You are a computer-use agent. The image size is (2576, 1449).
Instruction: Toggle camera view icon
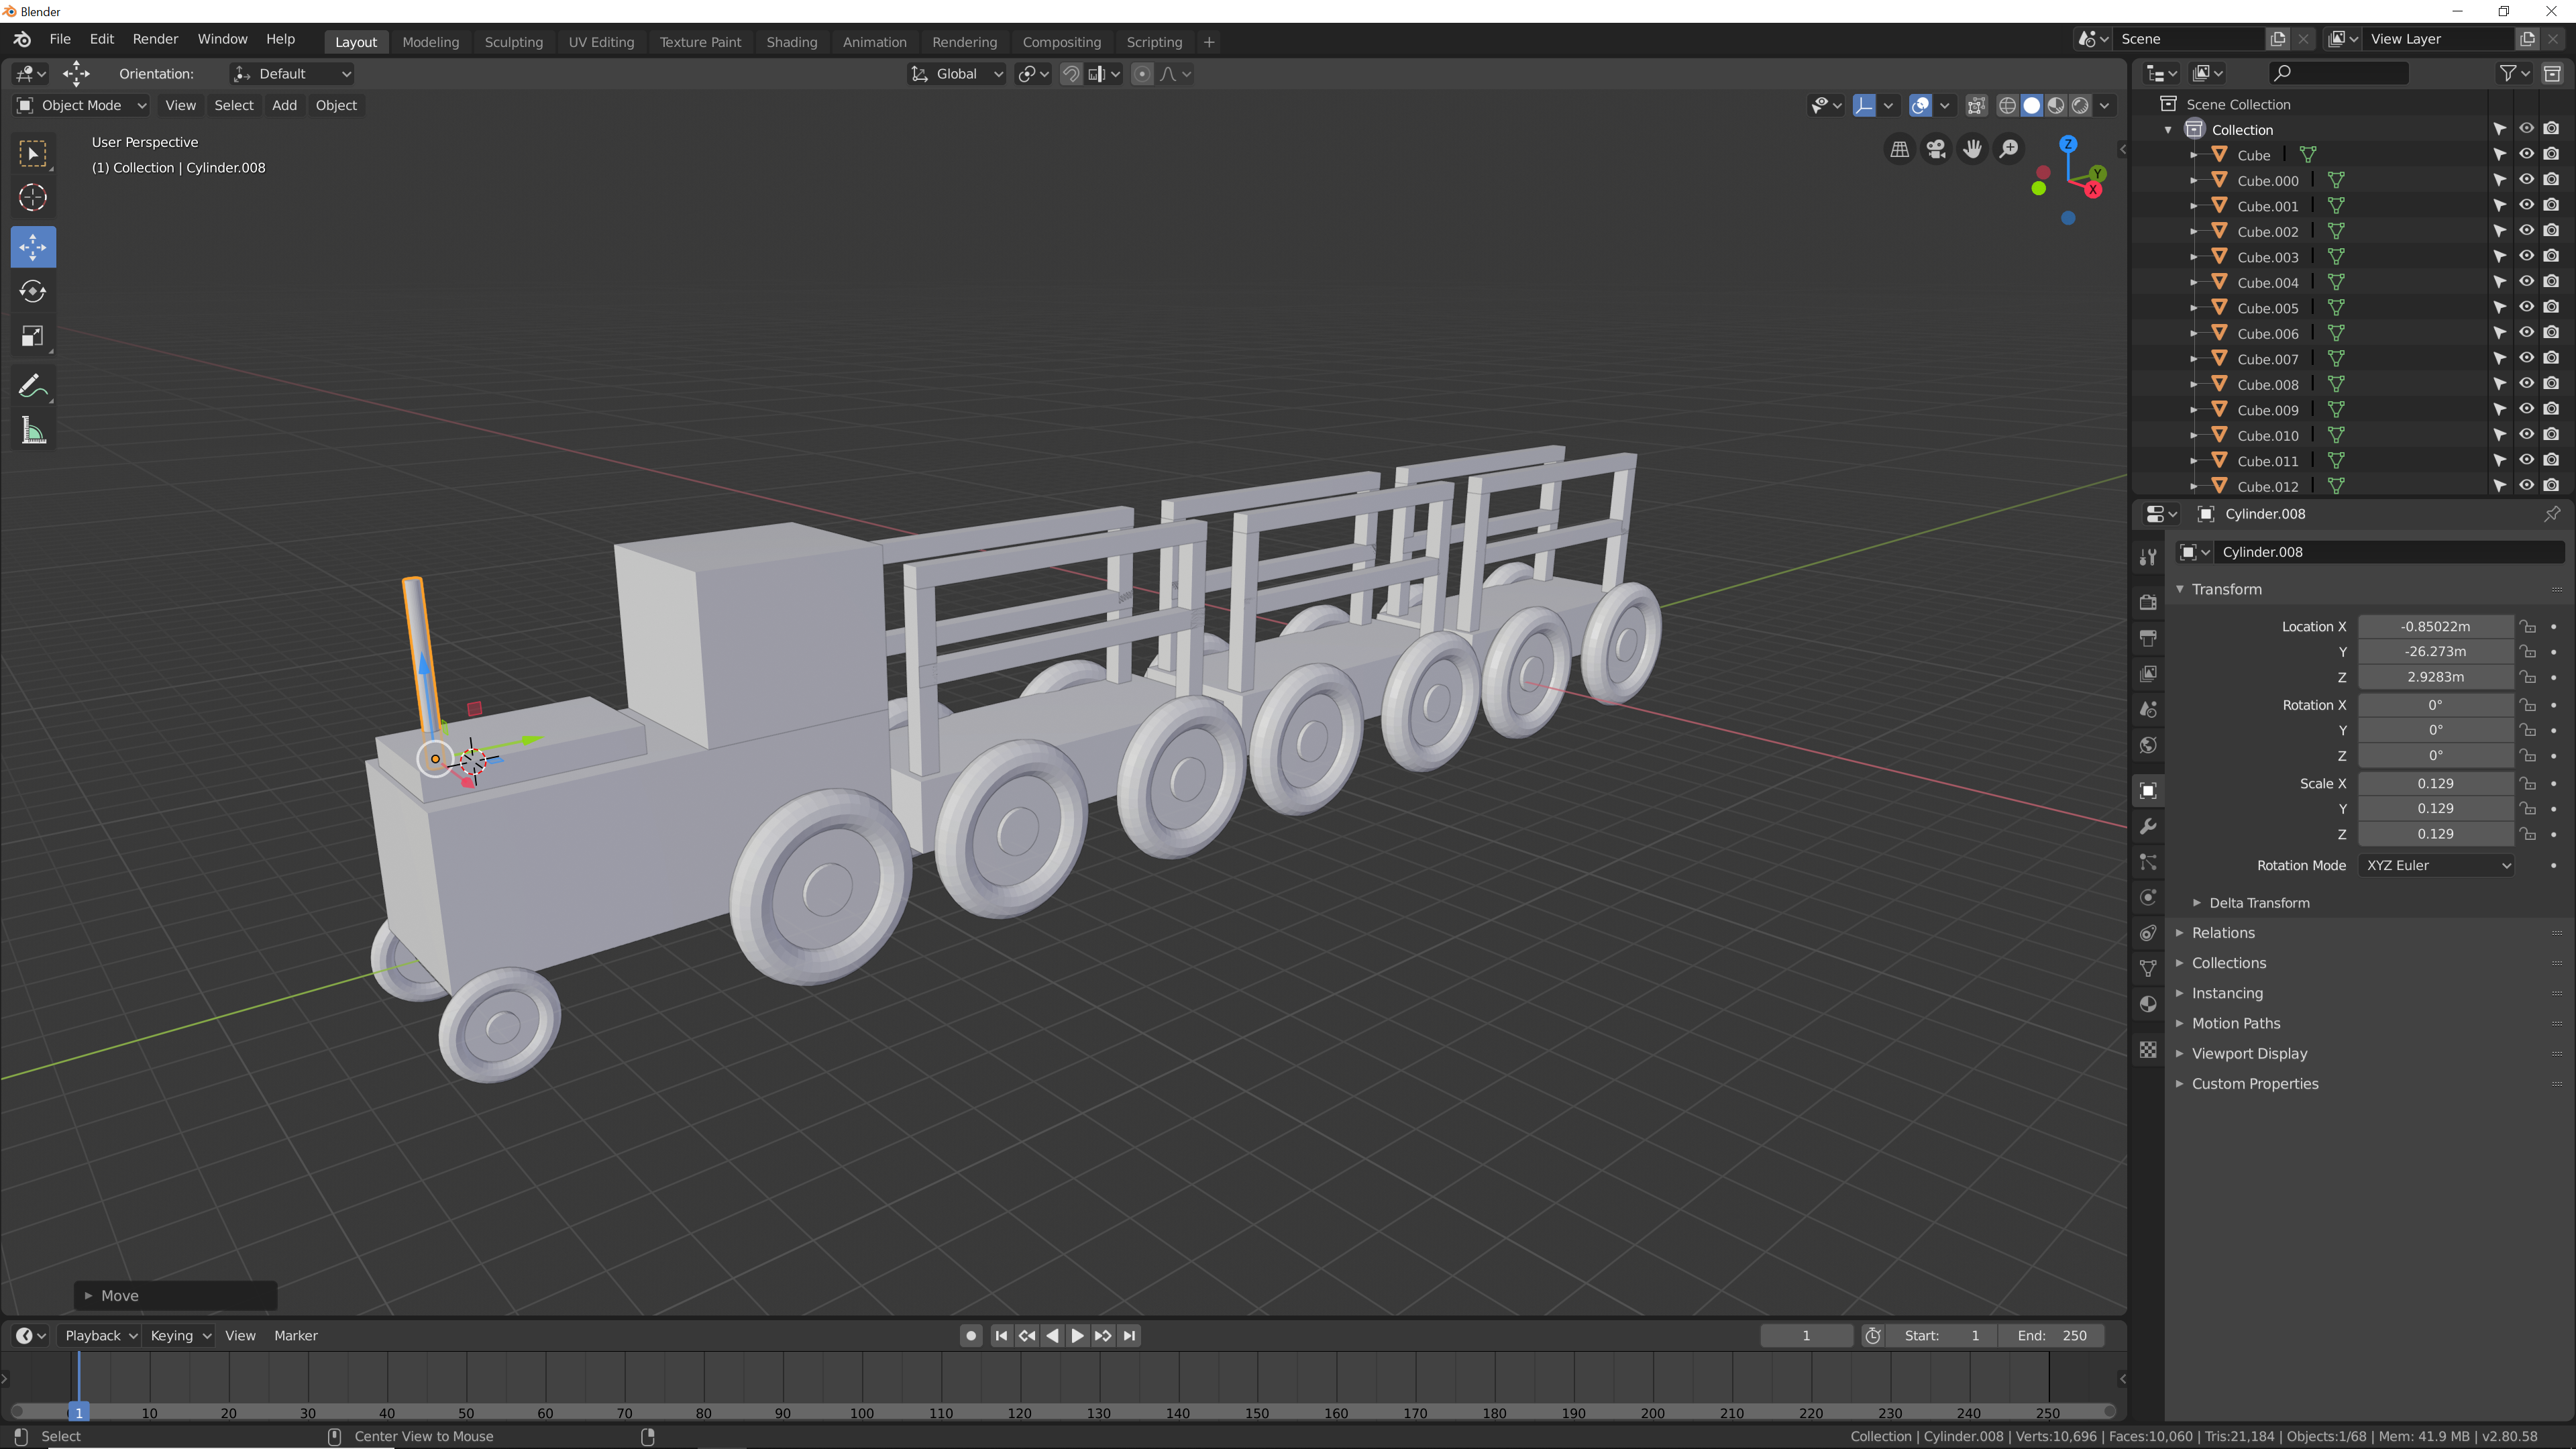coord(1936,149)
